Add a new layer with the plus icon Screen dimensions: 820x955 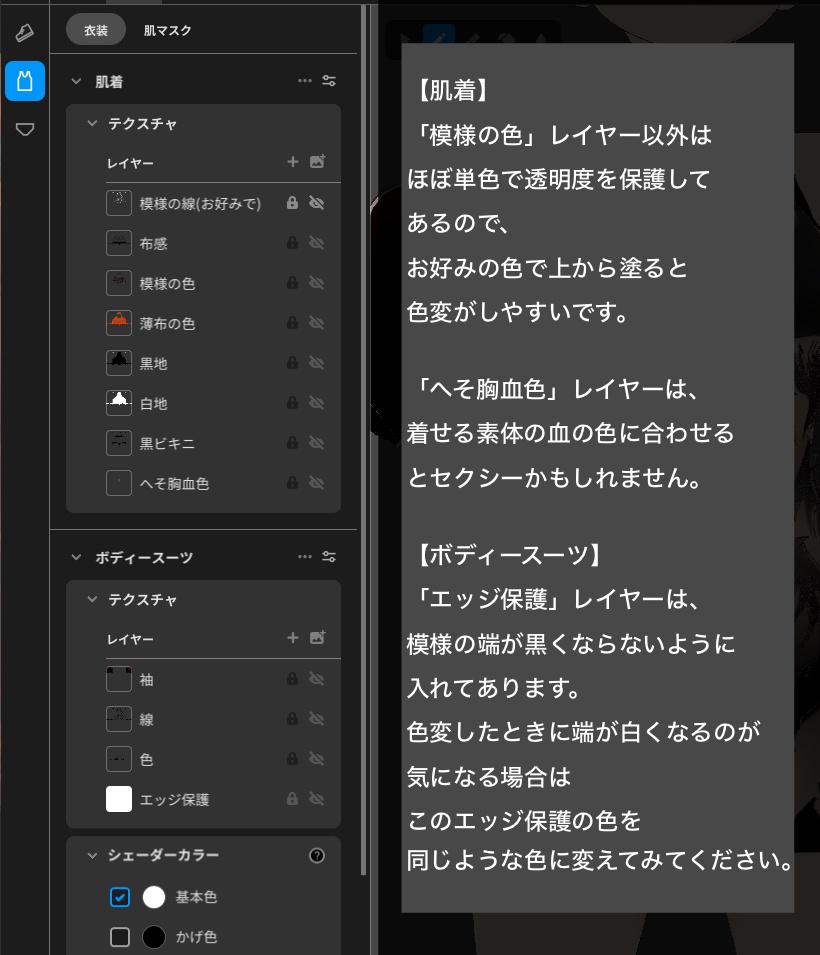[293, 162]
